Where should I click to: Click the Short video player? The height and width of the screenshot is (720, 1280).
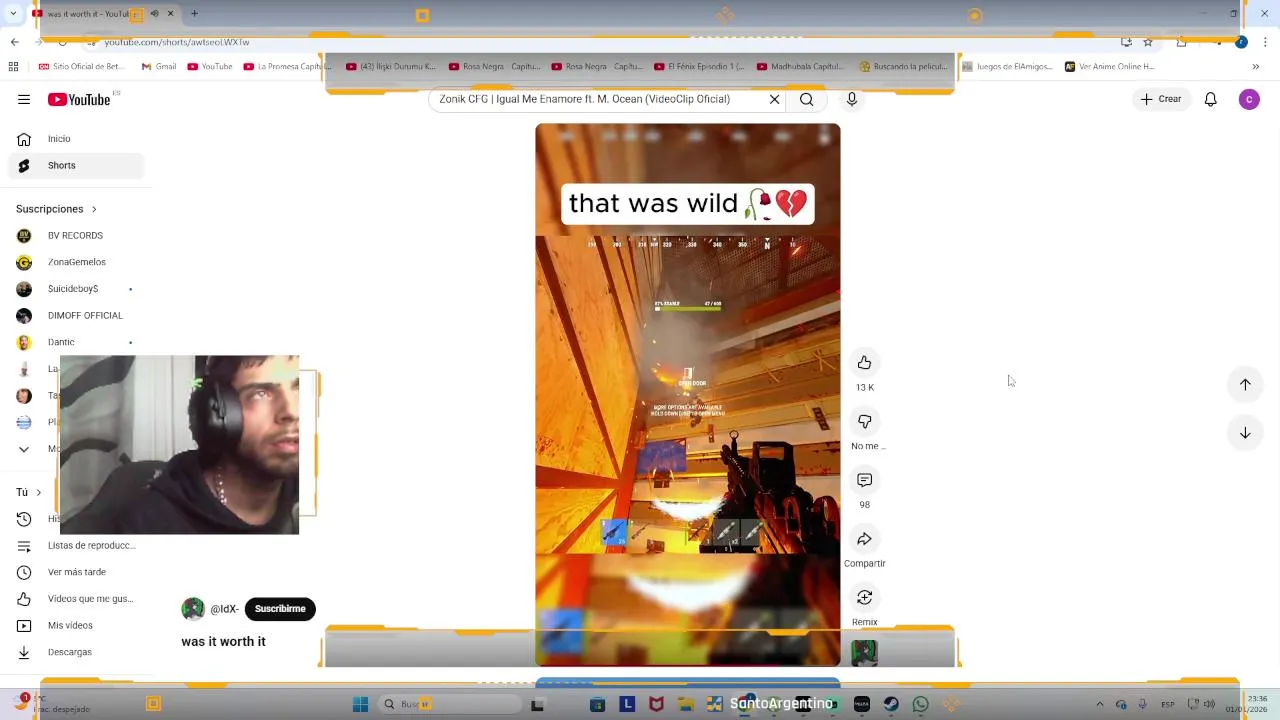coord(688,394)
